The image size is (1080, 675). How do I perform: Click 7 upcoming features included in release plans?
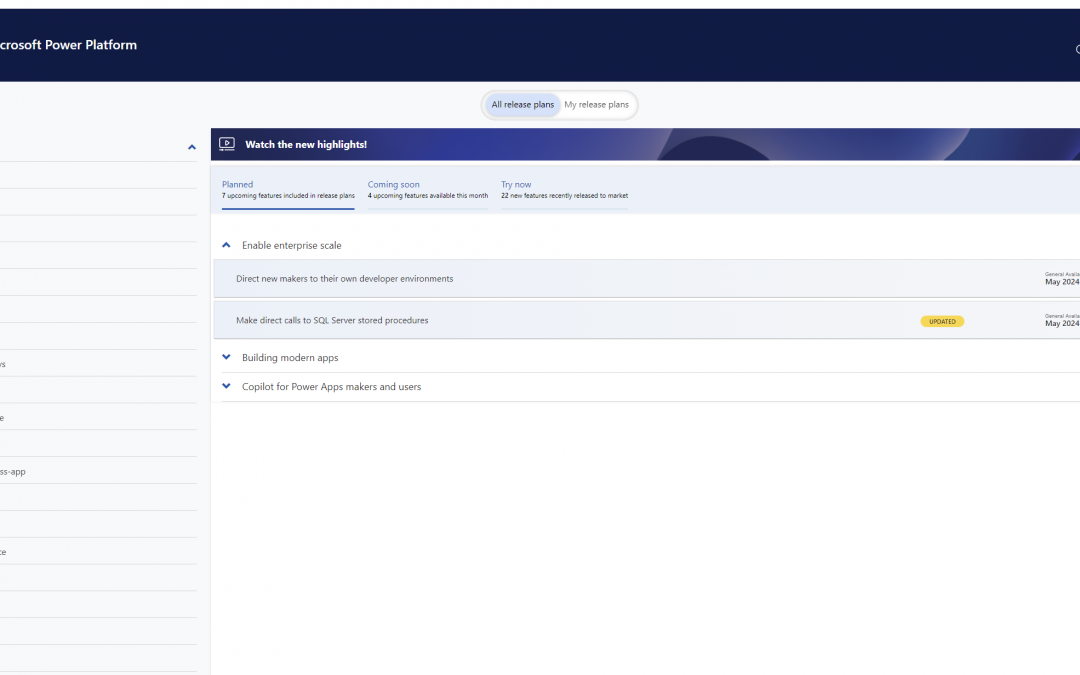pos(288,196)
